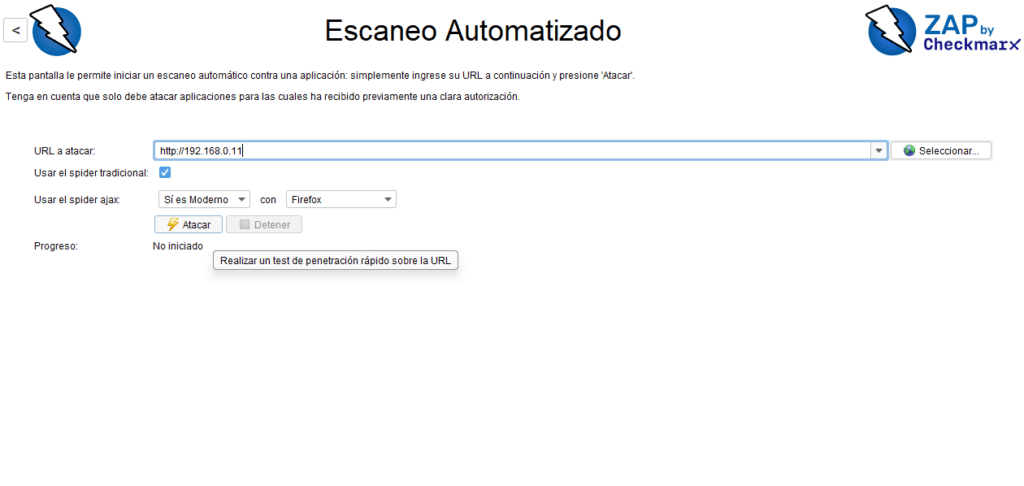Image resolution: width=1024 pixels, height=486 pixels.
Task: Toggle the traditional spider checkbox
Action: 165,173
